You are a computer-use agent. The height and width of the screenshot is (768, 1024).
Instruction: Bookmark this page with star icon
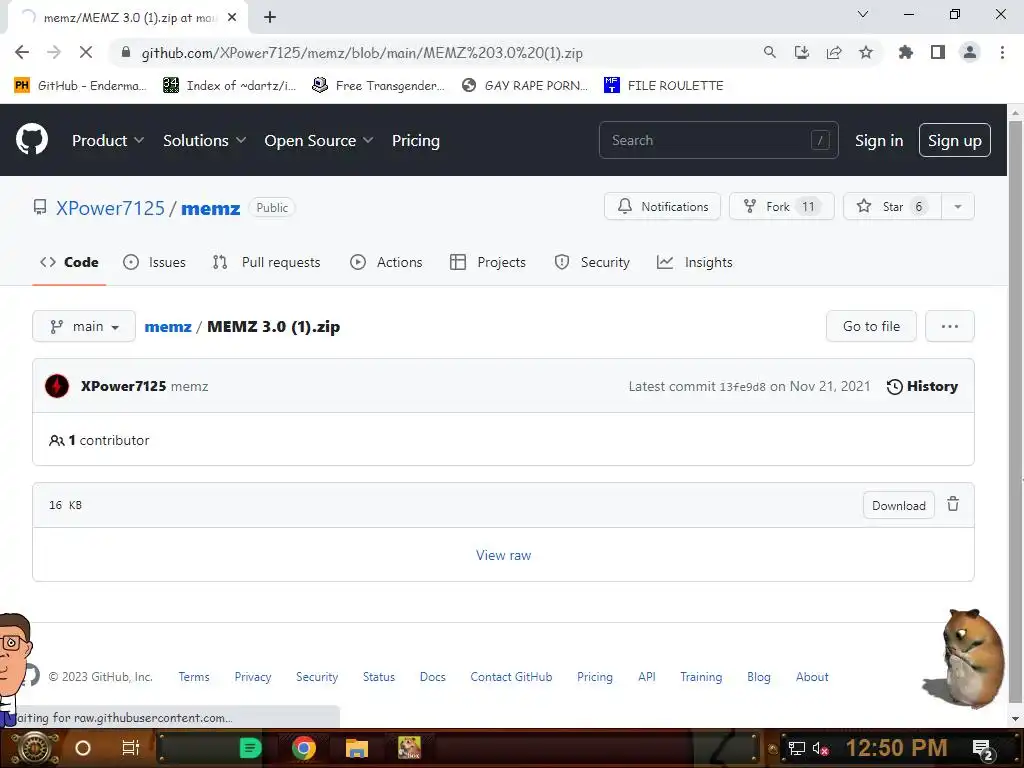[866, 52]
